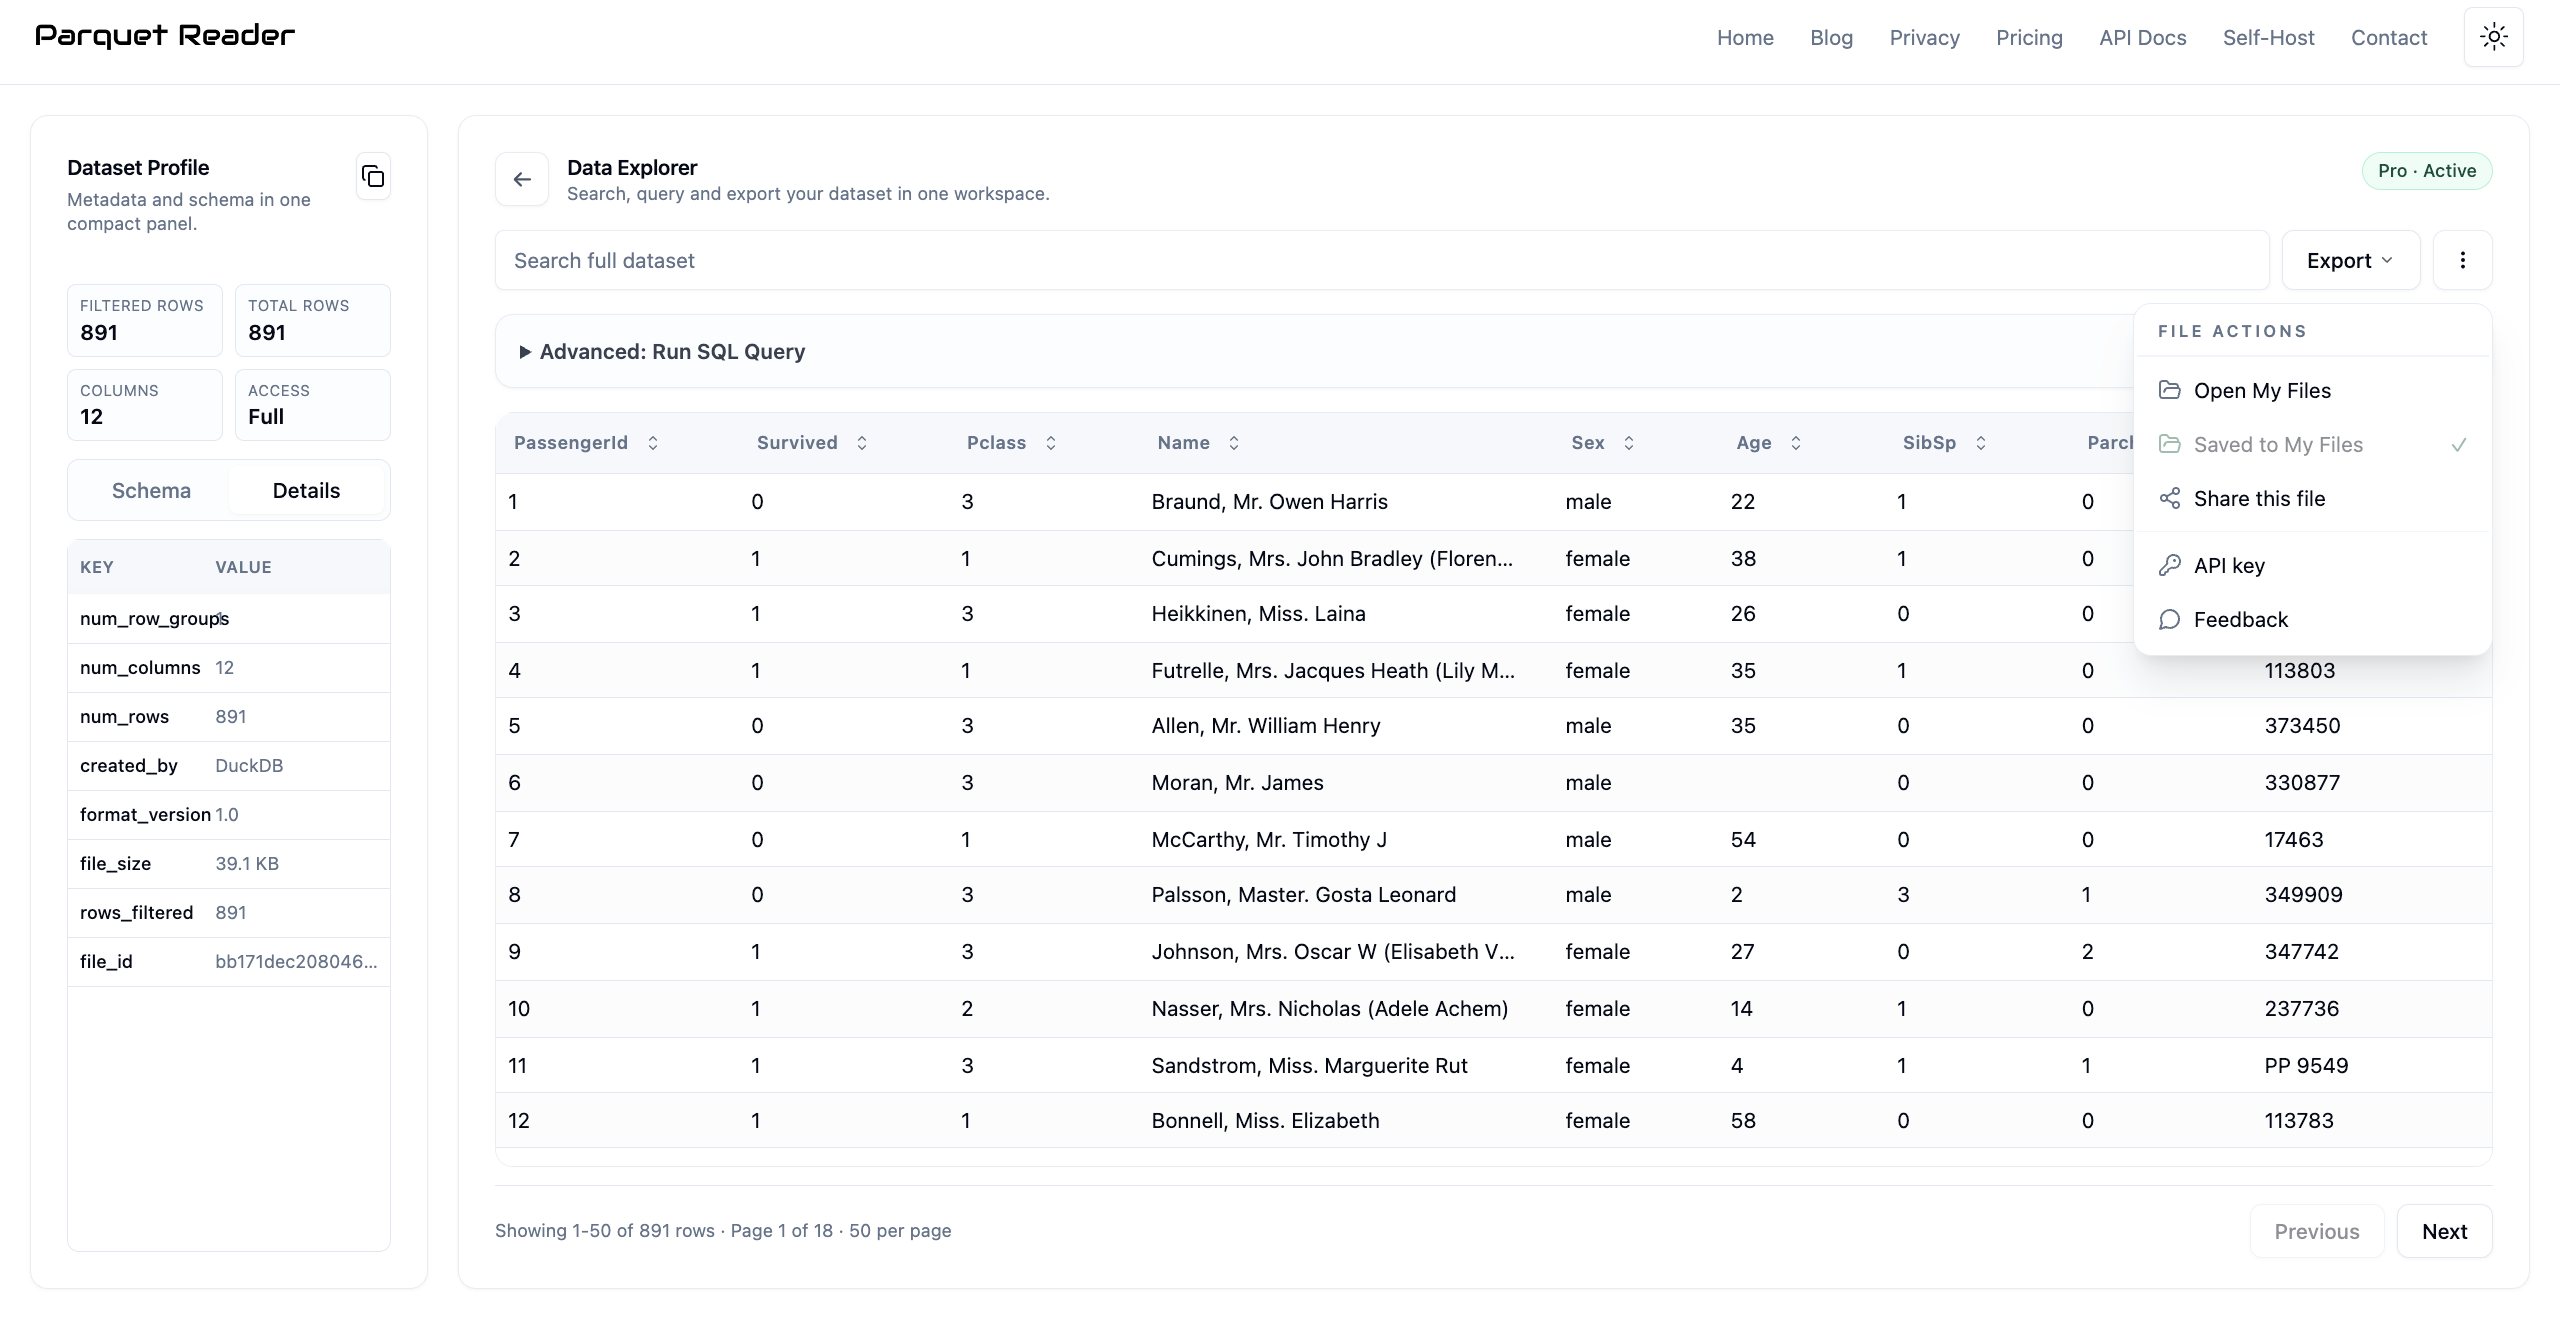This screenshot has width=2560, height=1319.
Task: Click the created_by value DuckDB
Action: click(249, 765)
